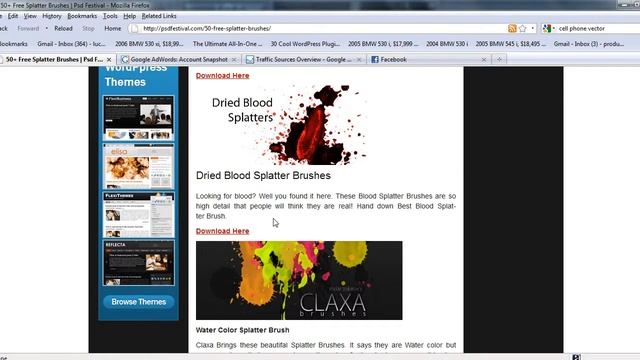640x360 pixels.
Task: Open the Reflecta theme thumbnail
Action: [138, 263]
